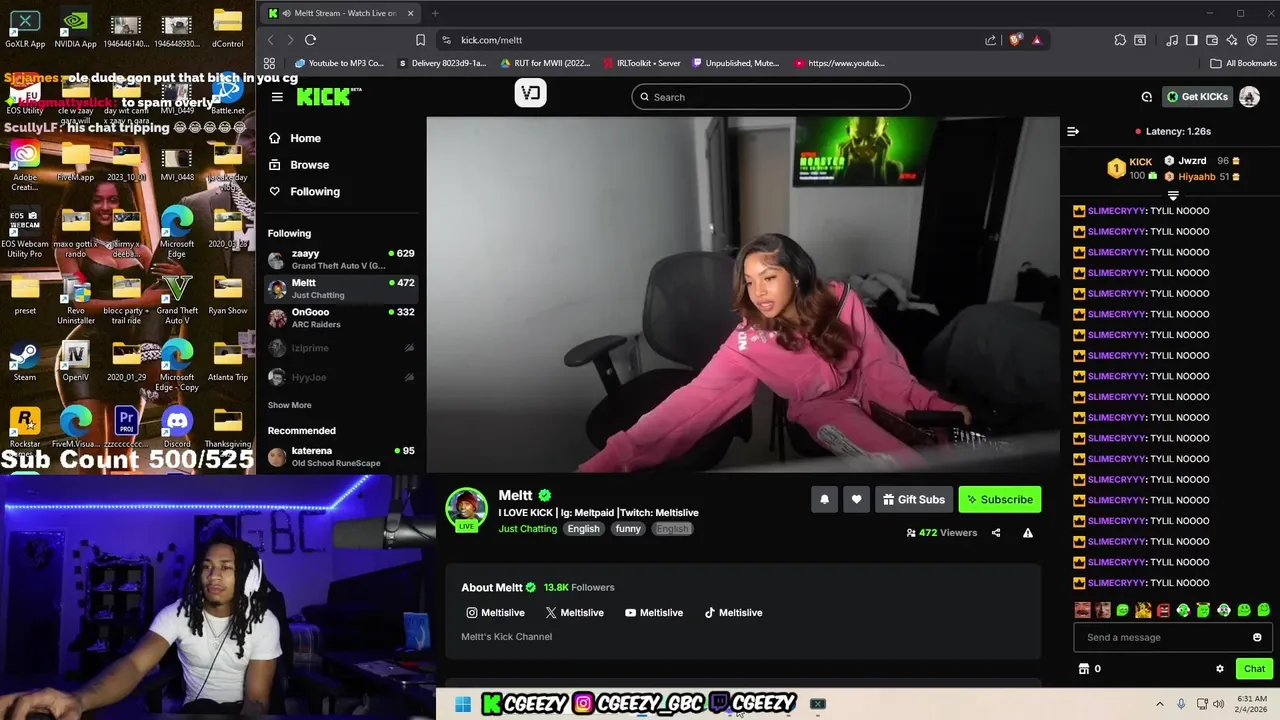
Task: Toggle the follow heart for Meltt
Action: (856, 499)
